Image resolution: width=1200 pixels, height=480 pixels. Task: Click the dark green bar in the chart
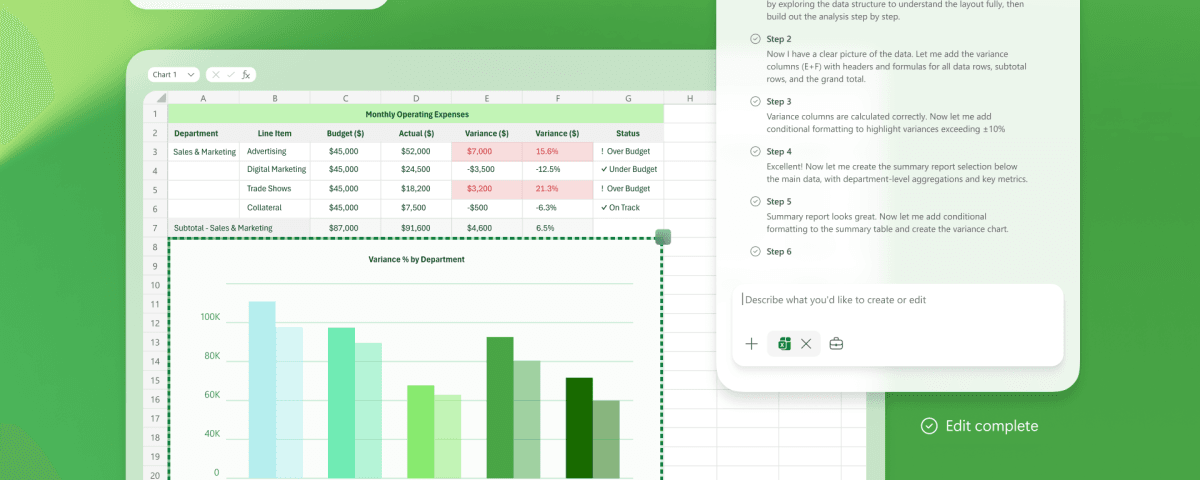(x=579, y=426)
